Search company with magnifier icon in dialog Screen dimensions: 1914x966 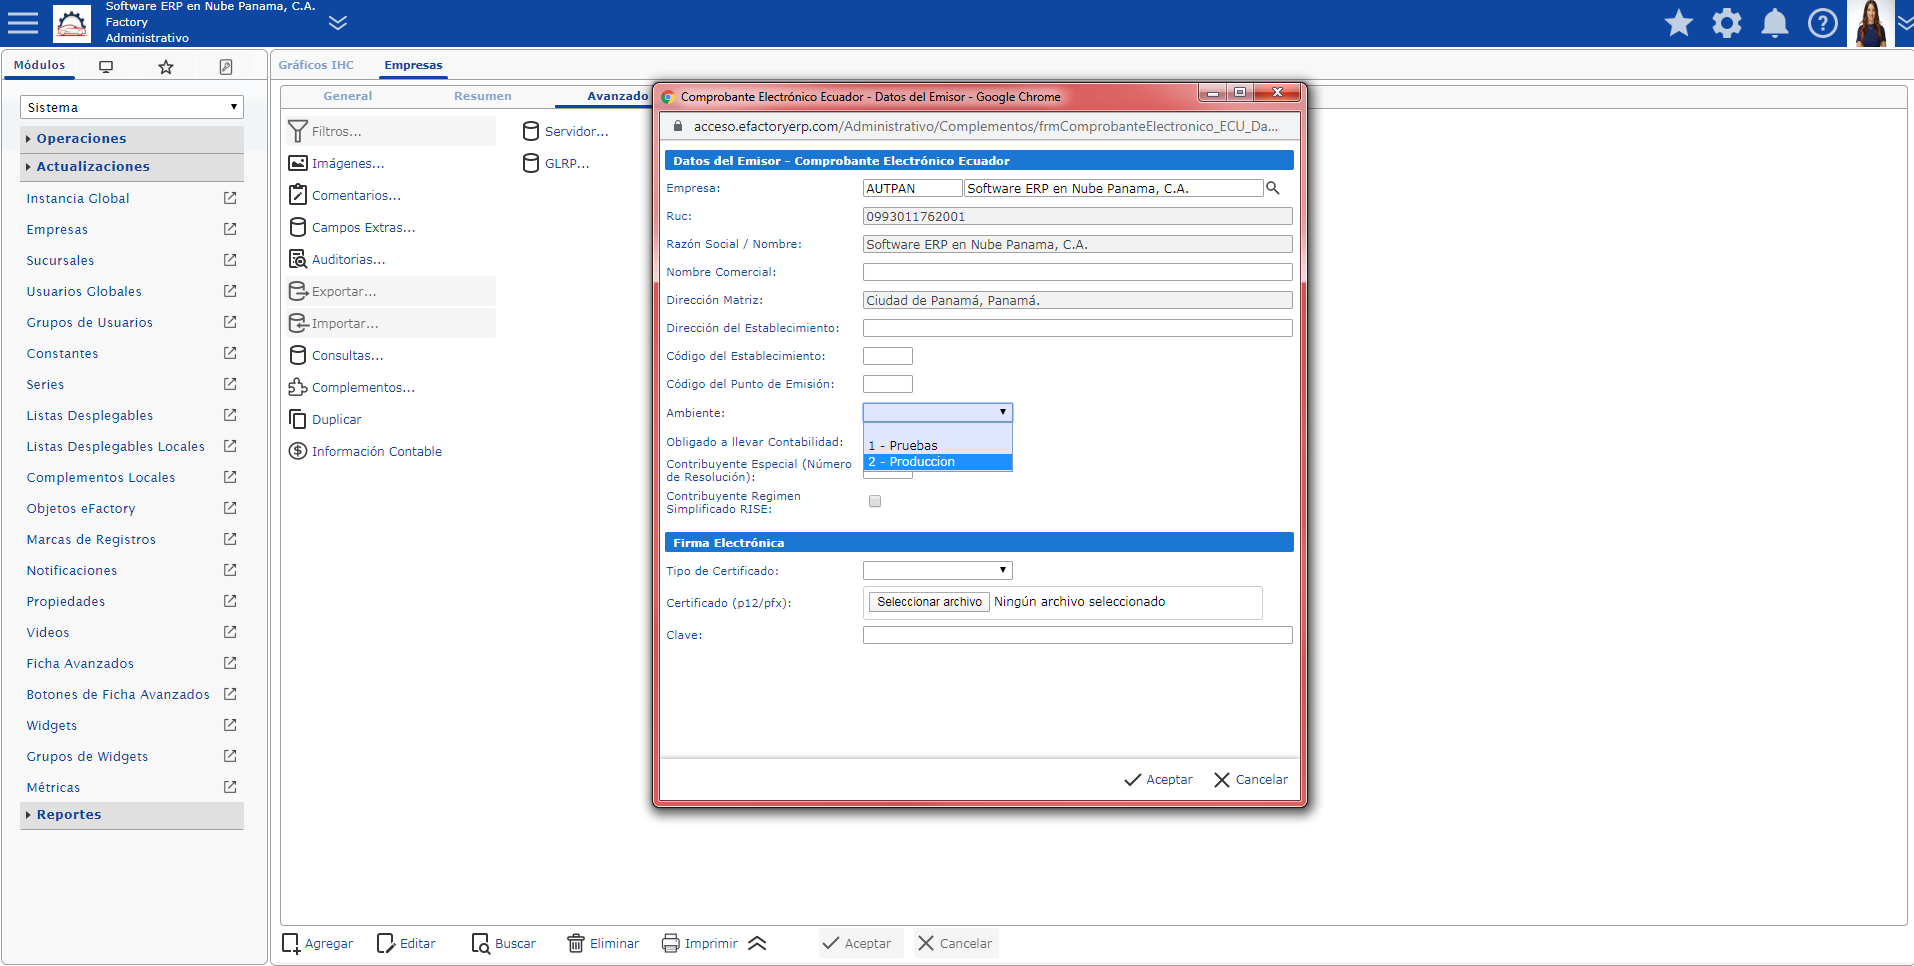click(1273, 188)
